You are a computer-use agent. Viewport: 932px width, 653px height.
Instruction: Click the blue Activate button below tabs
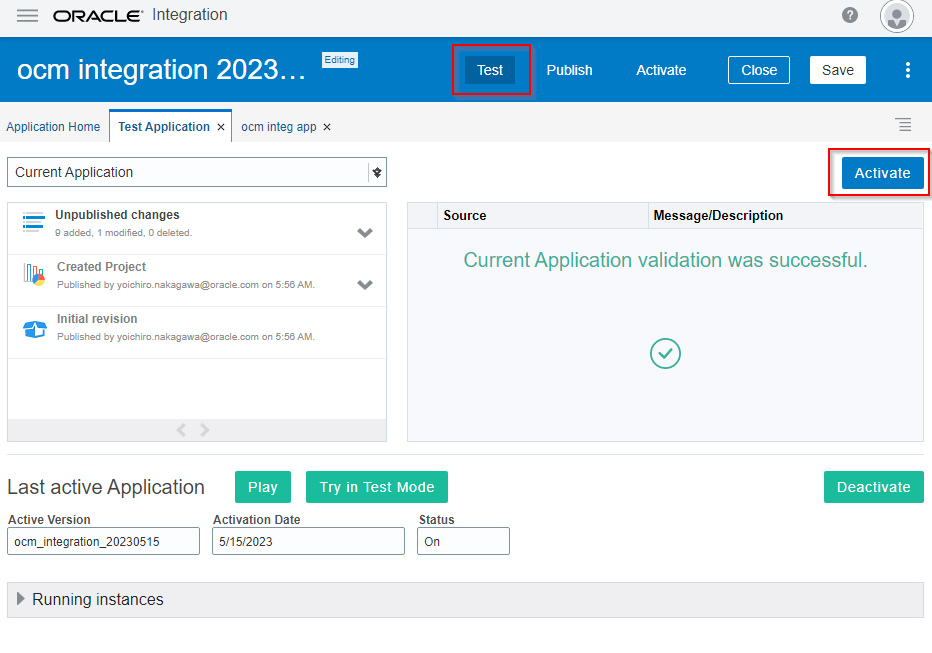(882, 173)
